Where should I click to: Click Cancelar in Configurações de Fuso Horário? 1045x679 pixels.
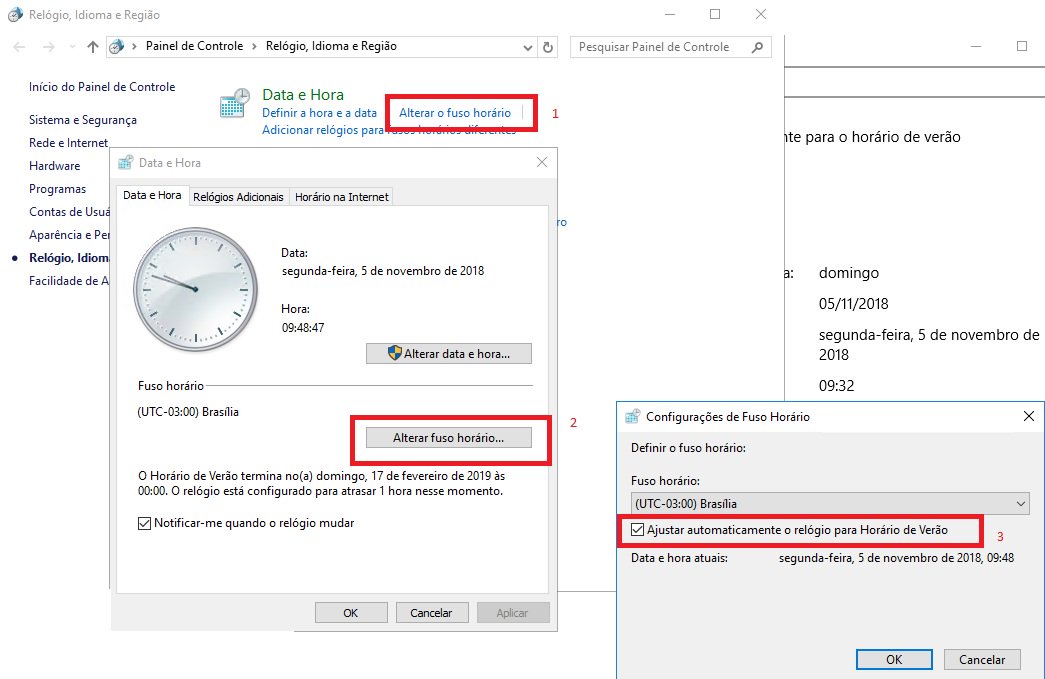(982, 660)
